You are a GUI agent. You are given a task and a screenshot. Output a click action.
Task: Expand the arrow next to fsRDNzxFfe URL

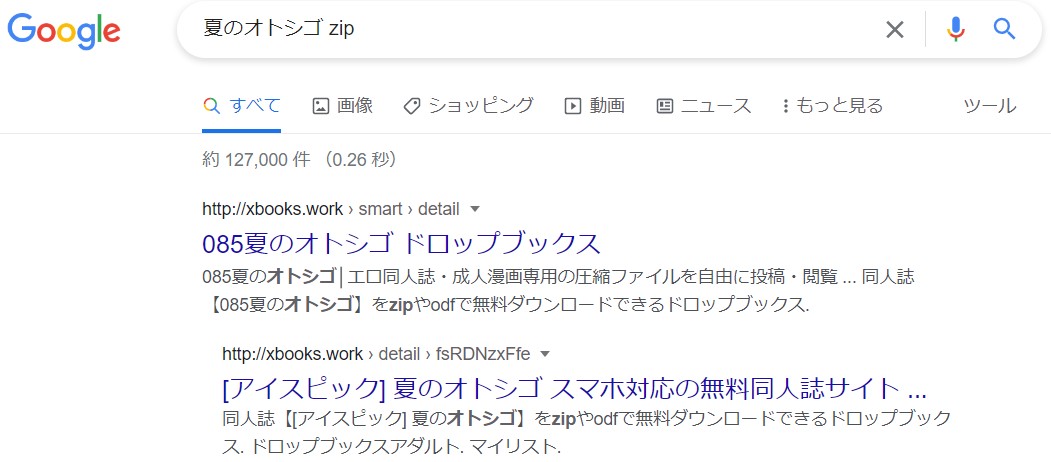coord(545,353)
